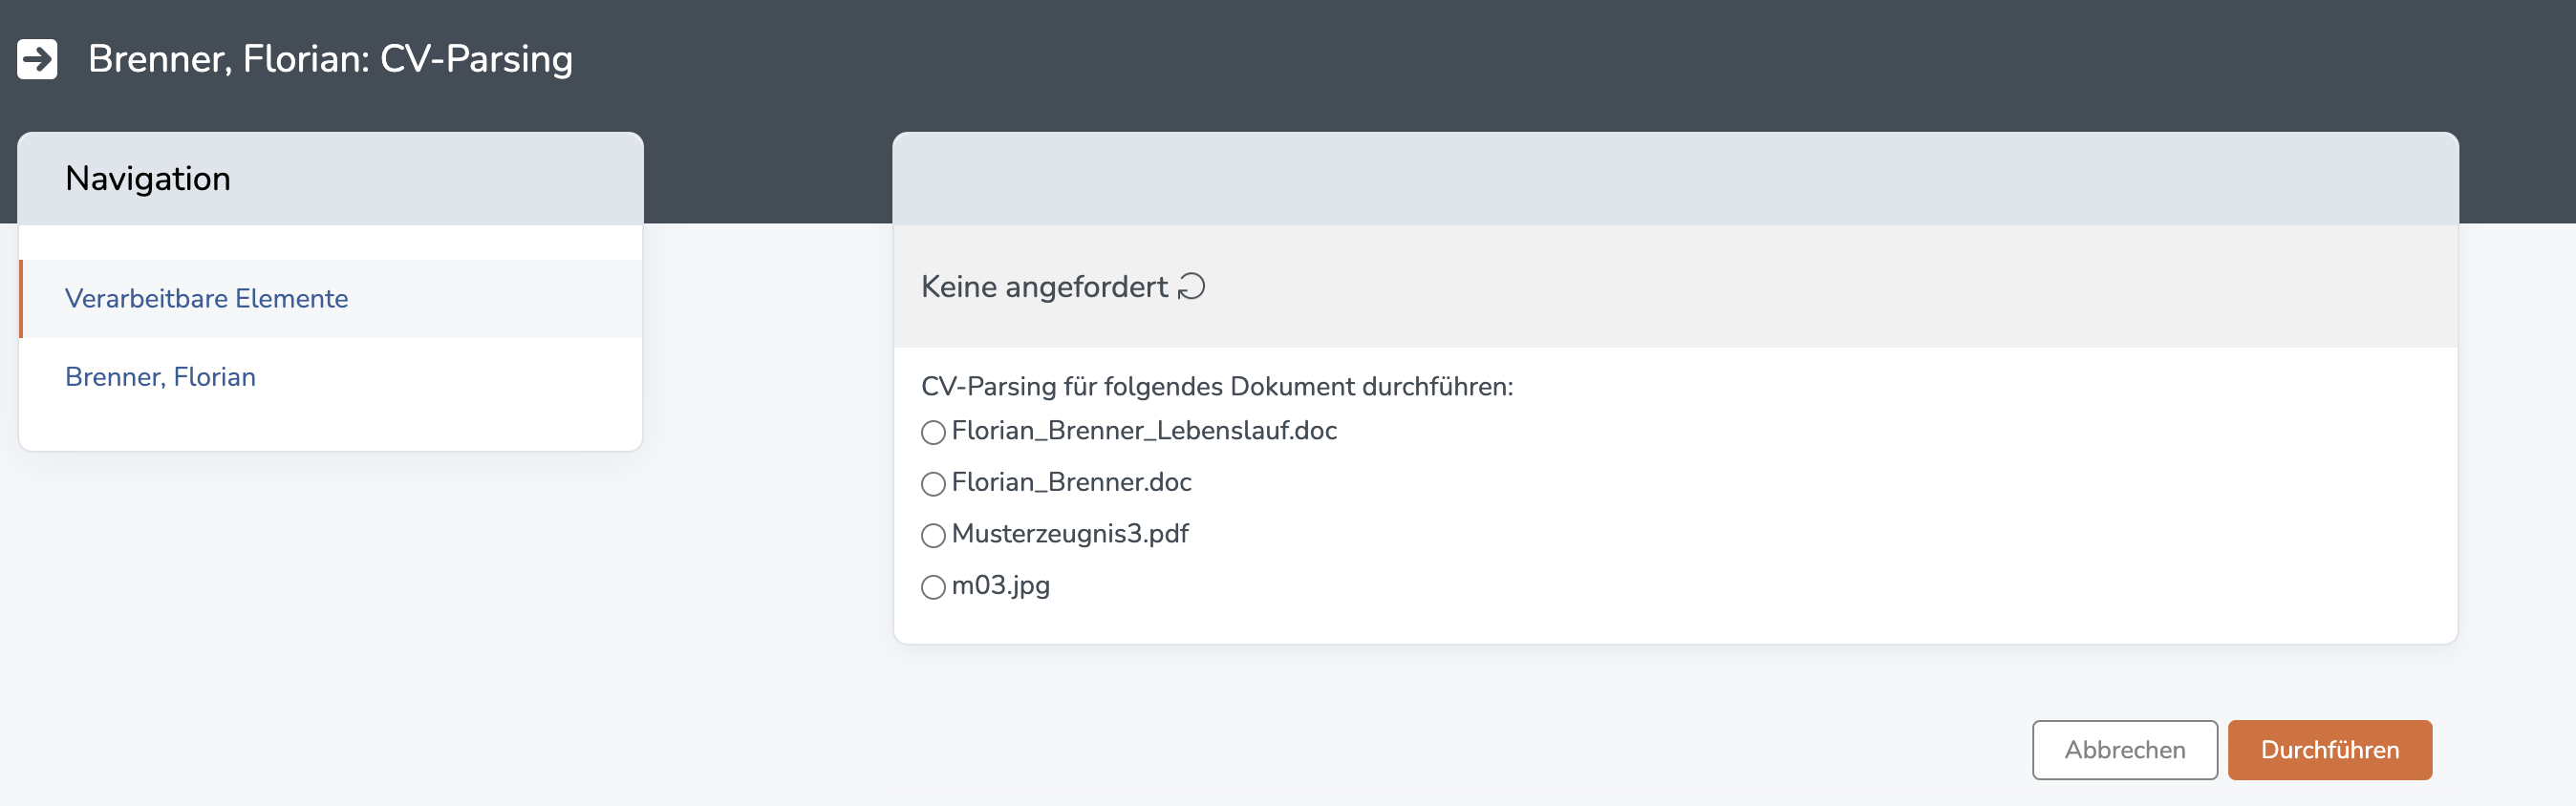Image resolution: width=2576 pixels, height=806 pixels.
Task: Click the Abbrechen button
Action: (x=2124, y=749)
